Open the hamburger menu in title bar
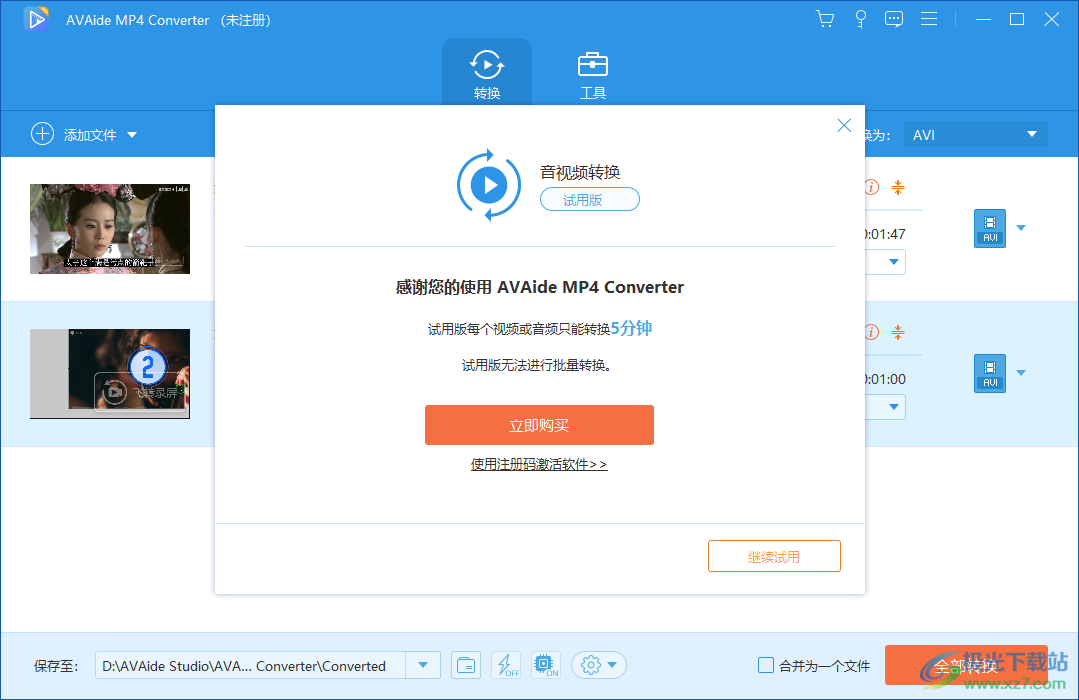The image size is (1079, 700). (x=929, y=19)
